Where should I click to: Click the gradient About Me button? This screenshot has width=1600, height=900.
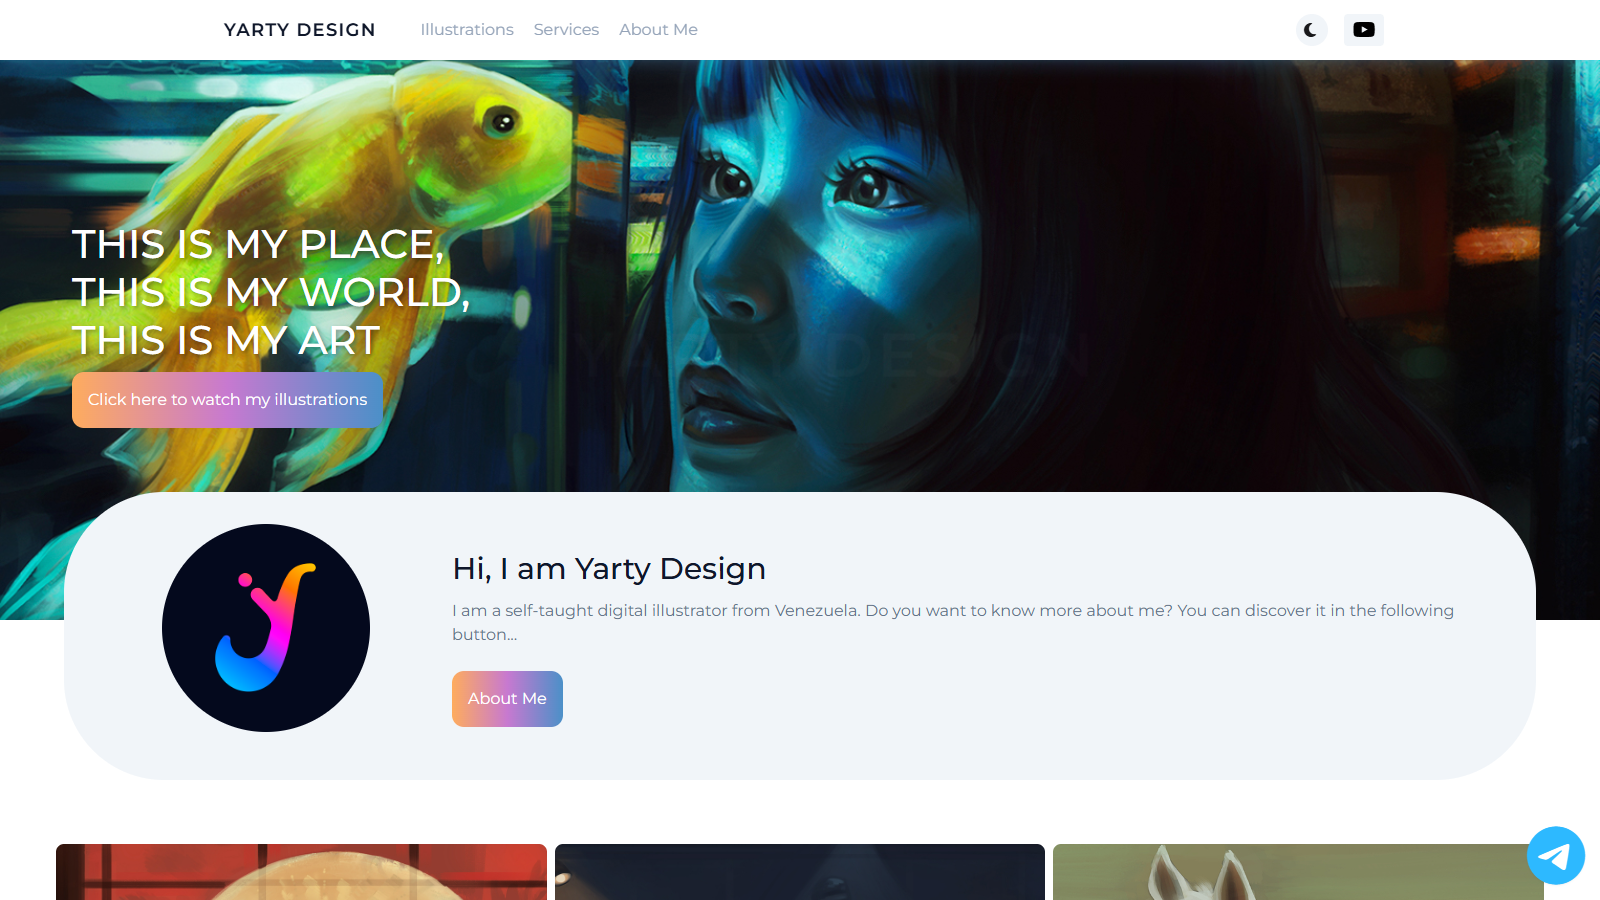pyautogui.click(x=507, y=699)
